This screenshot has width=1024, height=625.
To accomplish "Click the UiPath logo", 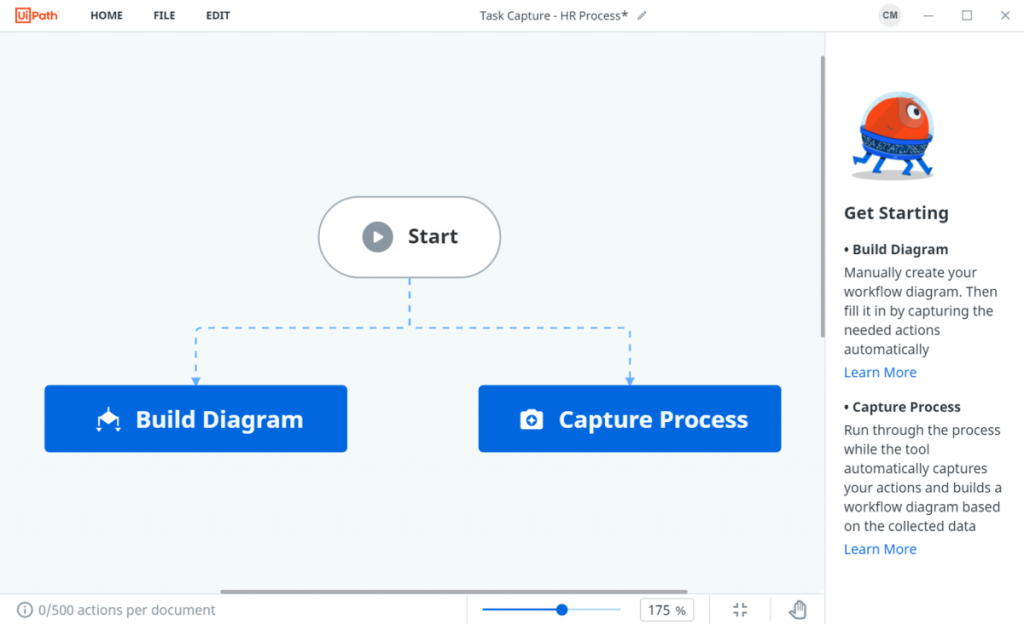I will click(37, 15).
